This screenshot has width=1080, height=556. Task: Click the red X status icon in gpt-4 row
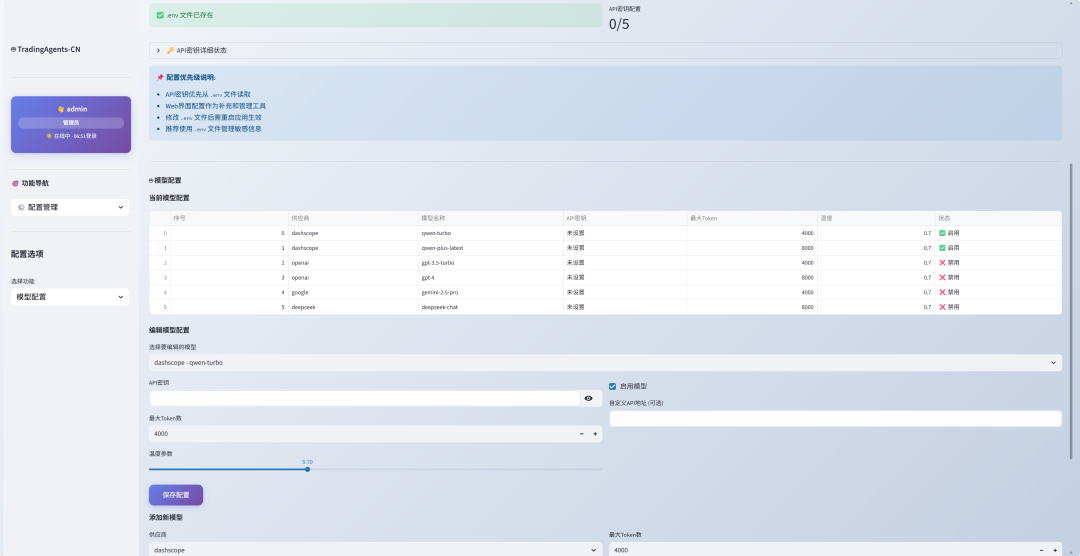point(942,277)
